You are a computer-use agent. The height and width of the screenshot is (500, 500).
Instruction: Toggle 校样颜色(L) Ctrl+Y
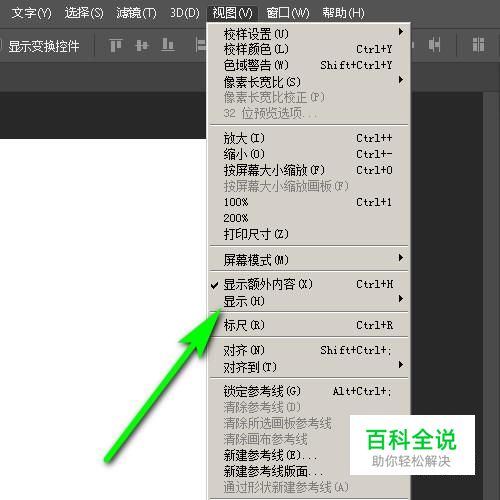(309, 49)
